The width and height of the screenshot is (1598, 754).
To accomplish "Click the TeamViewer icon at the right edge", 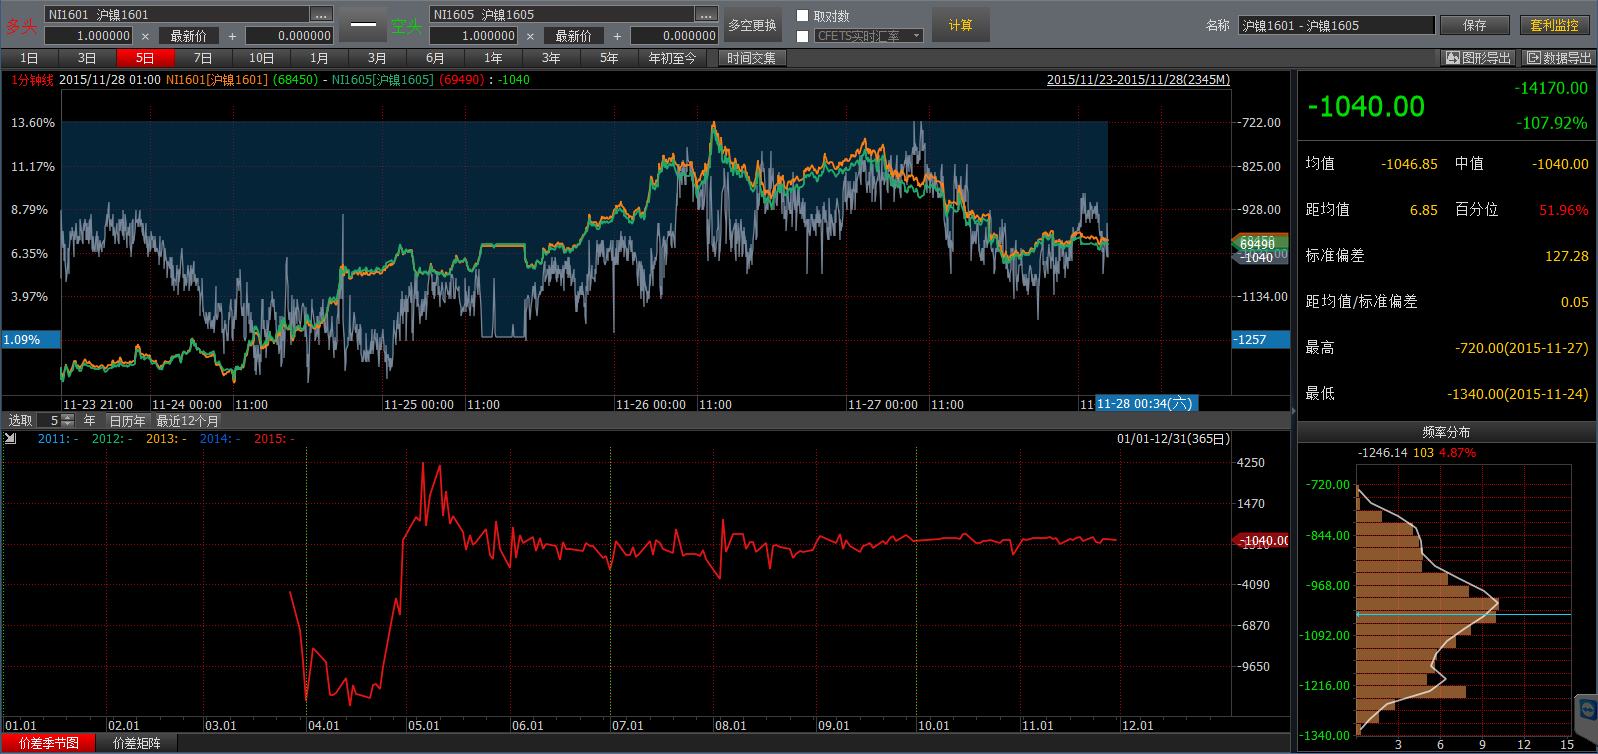I will pos(1586,710).
